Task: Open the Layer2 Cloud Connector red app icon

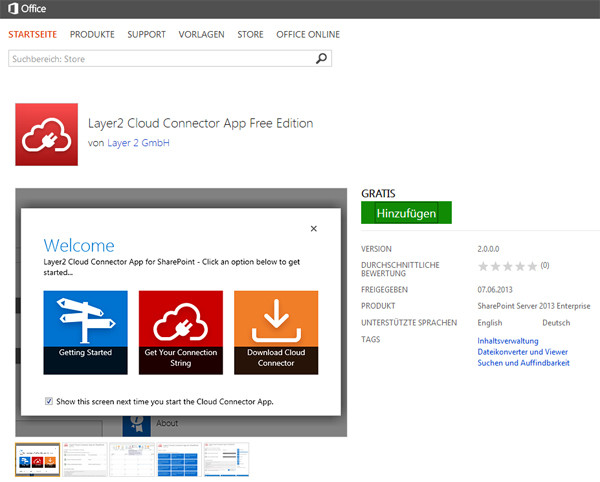Action: coord(46,134)
